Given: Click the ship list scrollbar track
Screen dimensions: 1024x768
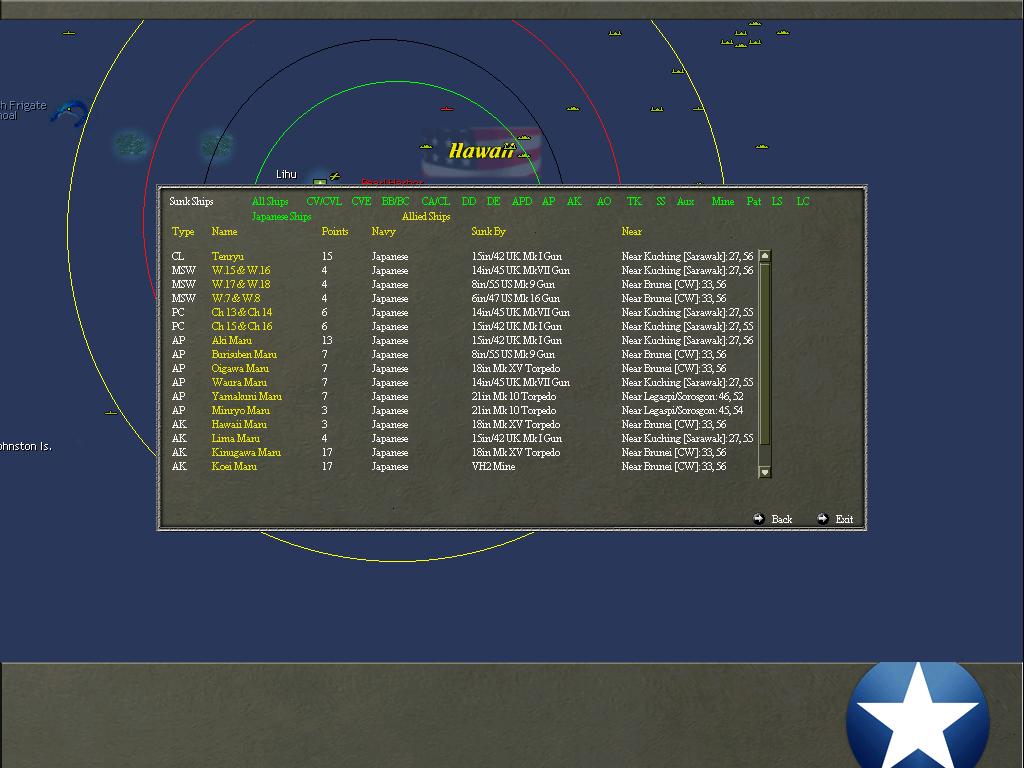Looking at the screenshot, I should pyautogui.click(x=765, y=364).
